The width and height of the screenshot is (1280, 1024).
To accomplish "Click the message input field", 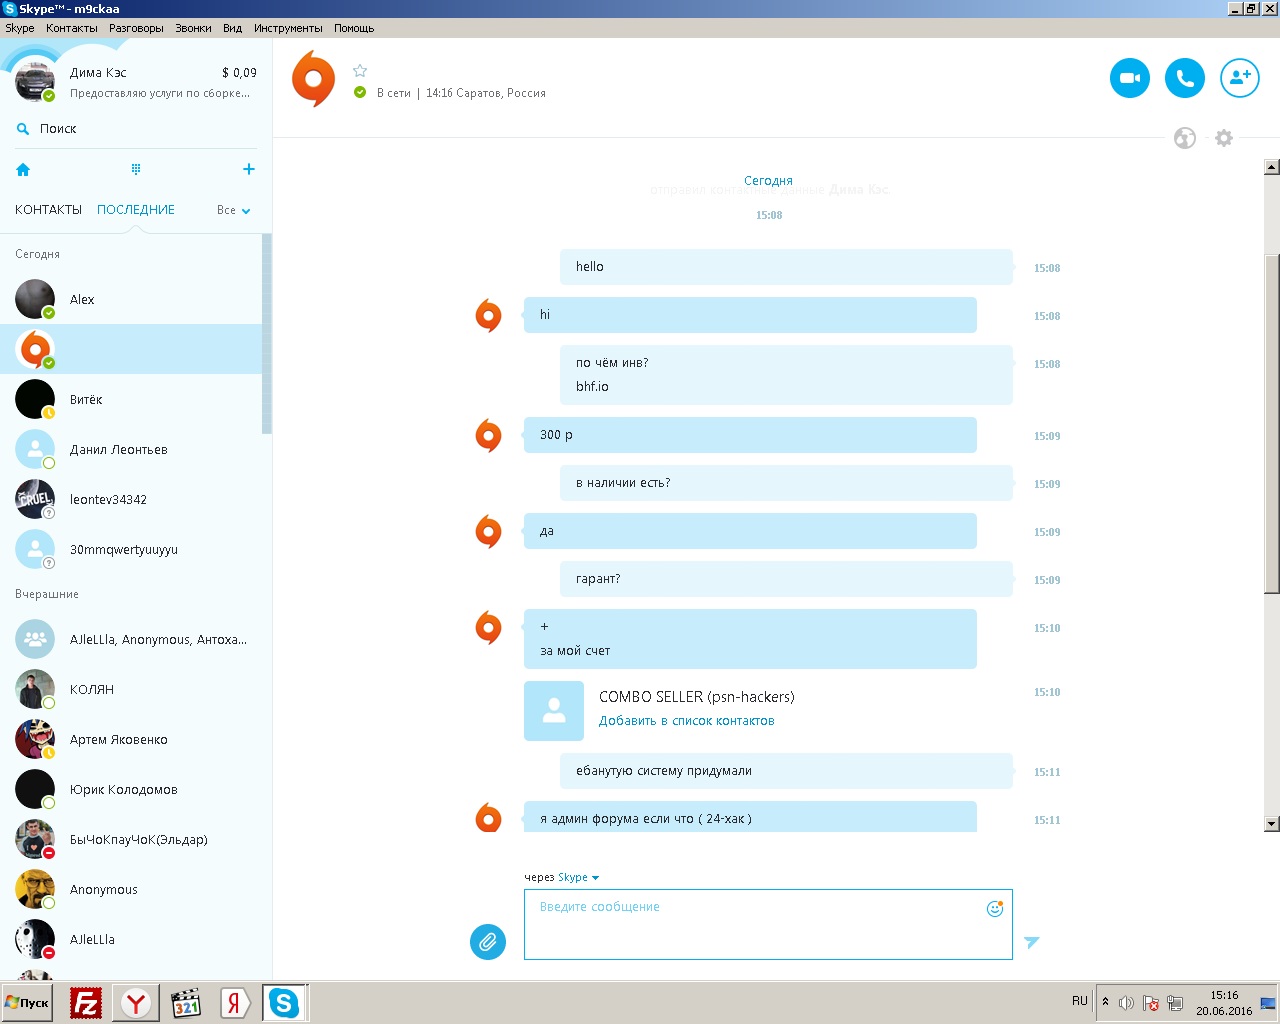I will tap(768, 924).
